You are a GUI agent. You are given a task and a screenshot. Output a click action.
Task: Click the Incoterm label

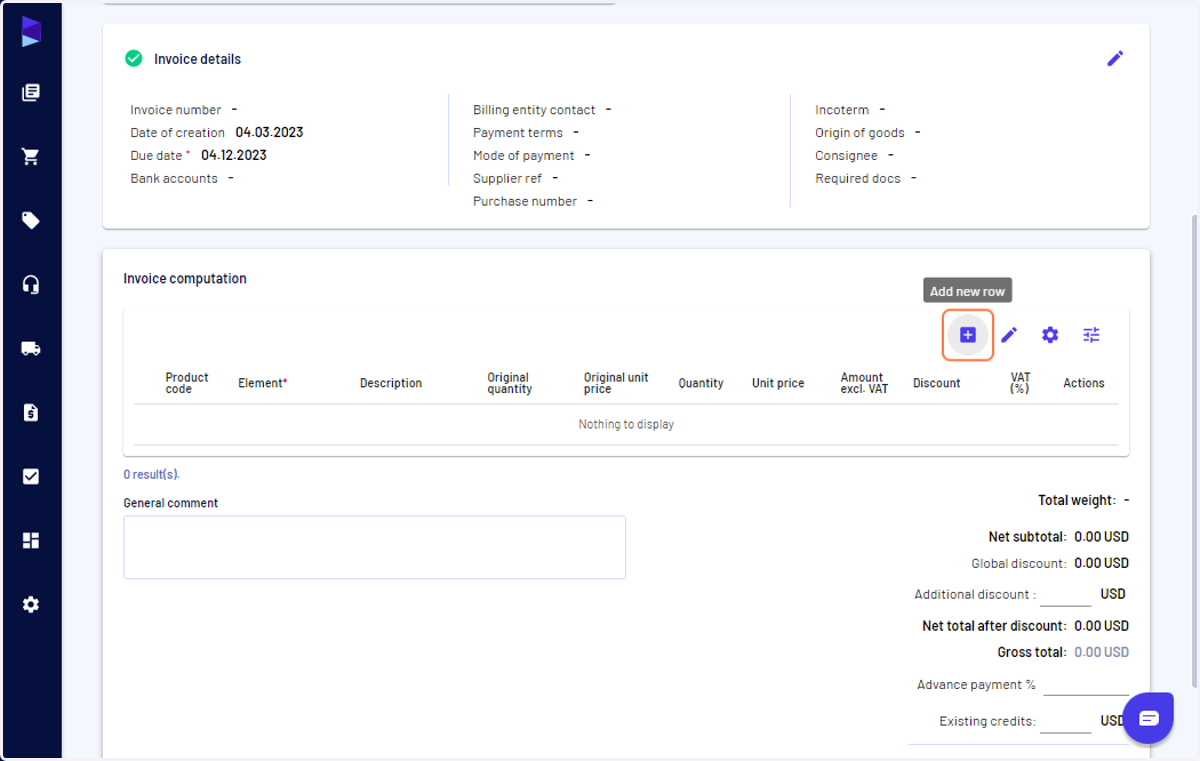[842, 110]
